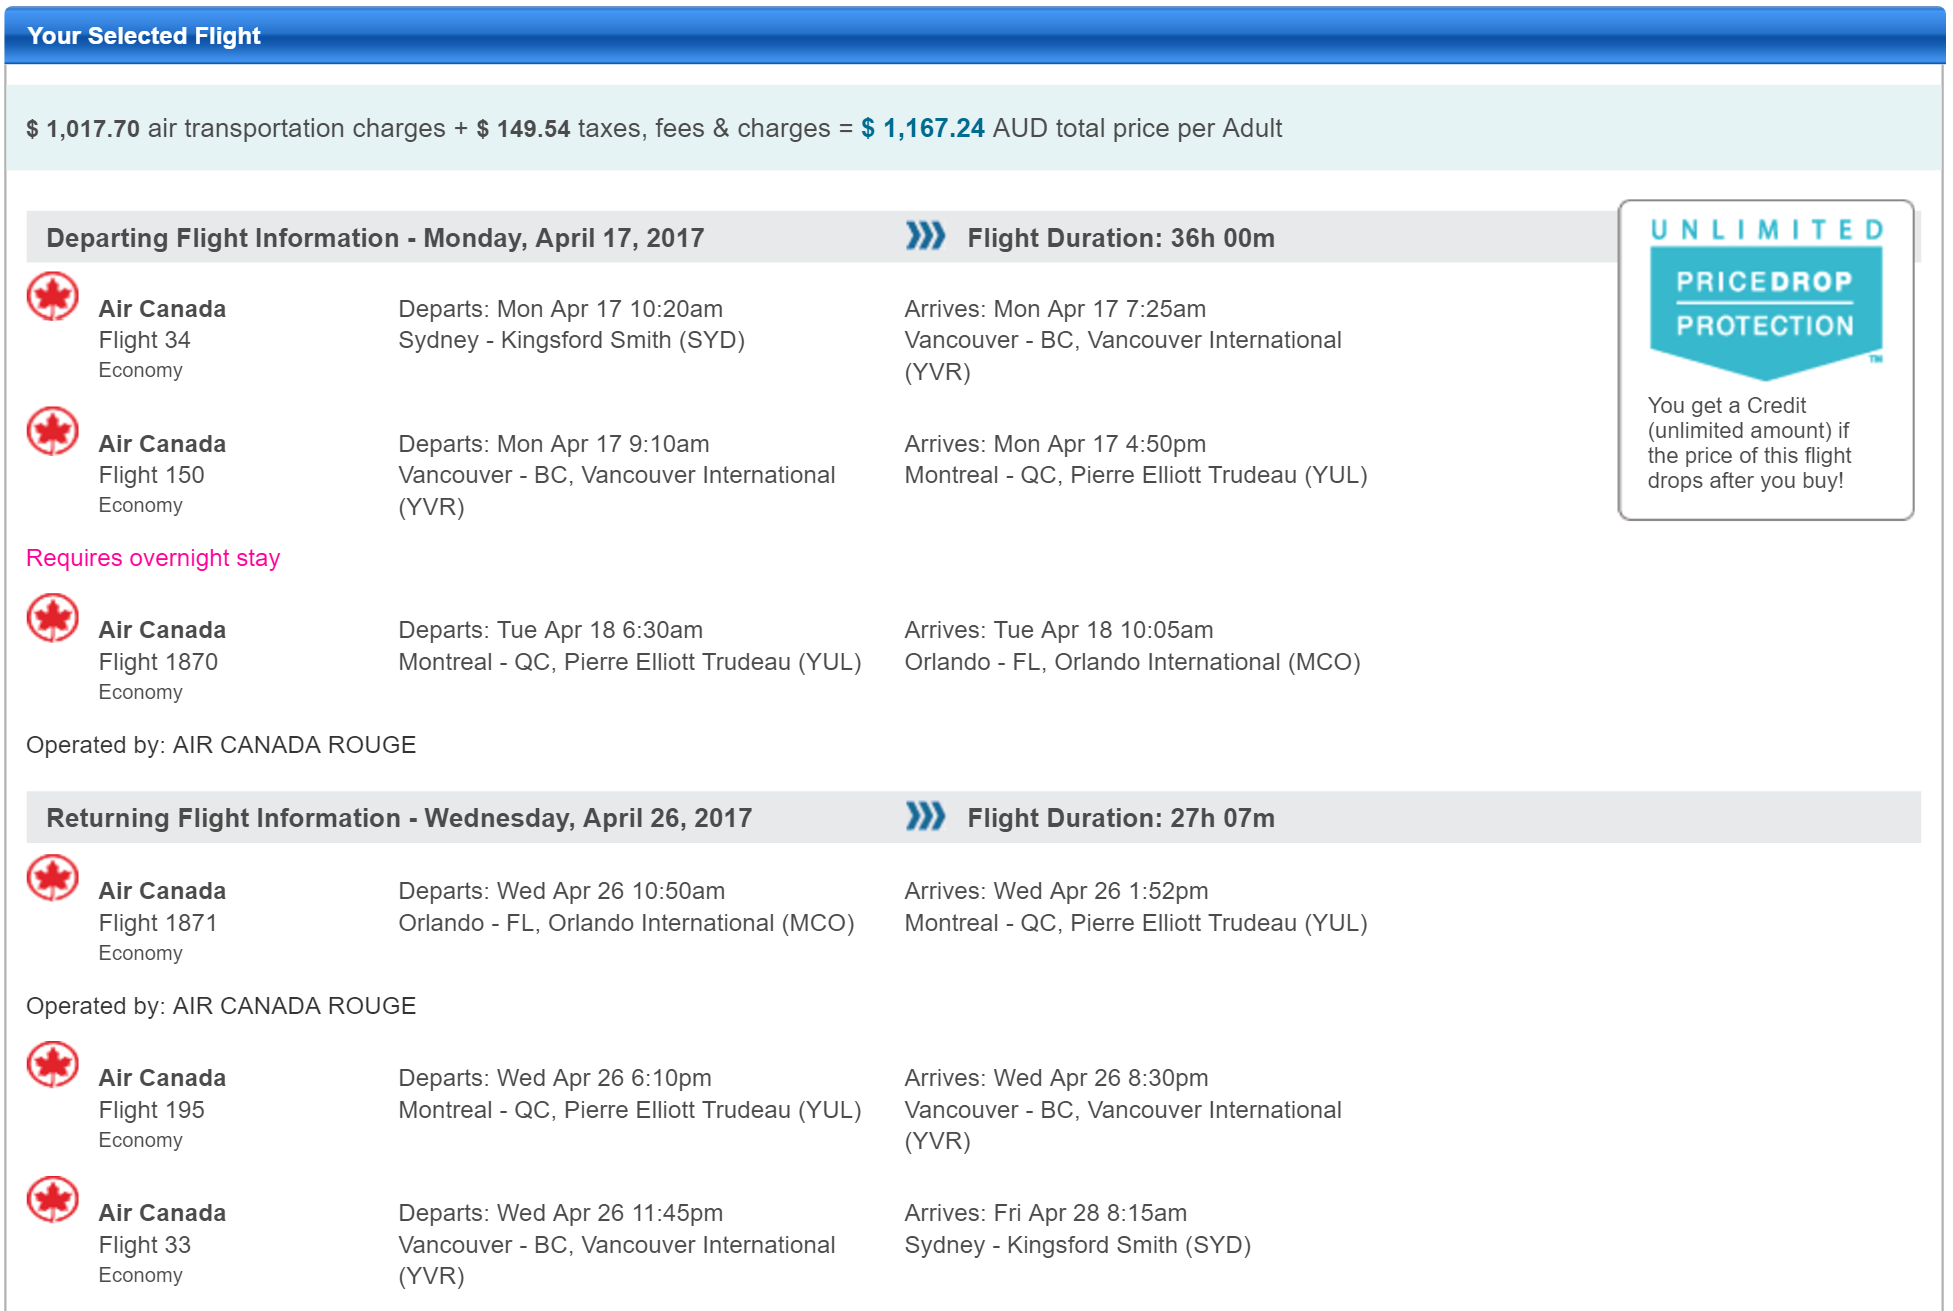Click first 'Operated by: AIR CANADA ROUGE' under Flight 1870
The width and height of the screenshot is (1953, 1311).
tap(221, 745)
